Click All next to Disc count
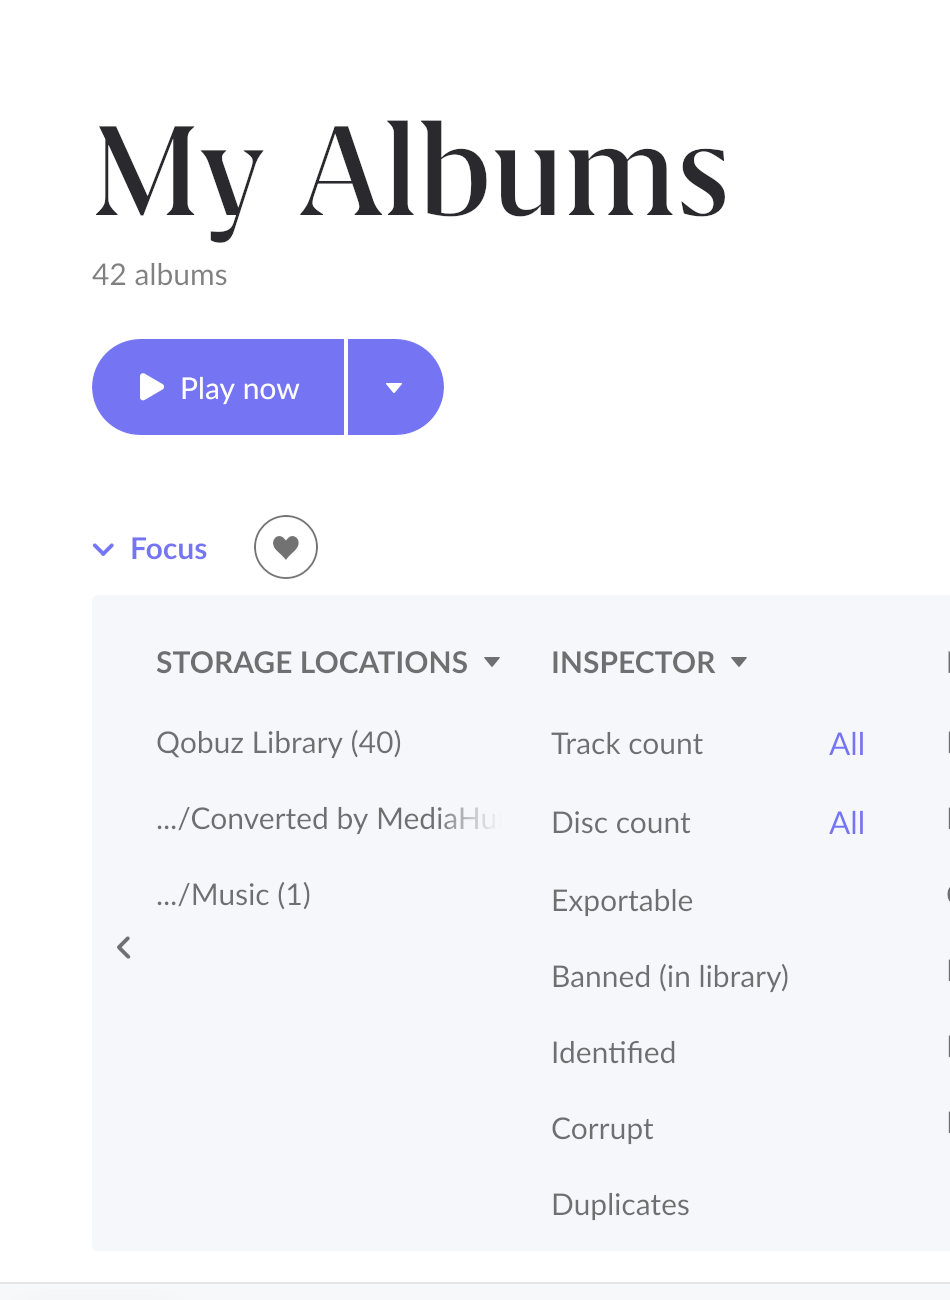Viewport: 950px width, 1300px height. coord(846,823)
